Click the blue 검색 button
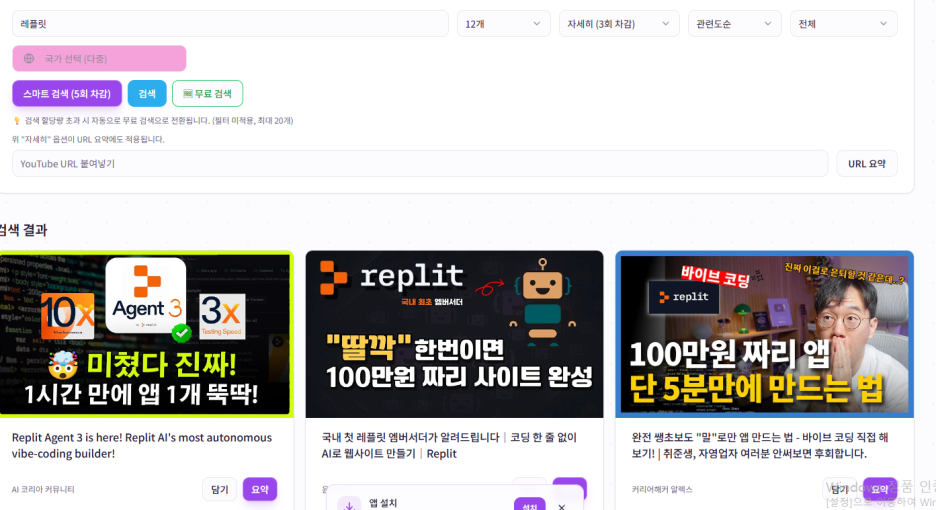The width and height of the screenshot is (936, 510). tap(147, 94)
